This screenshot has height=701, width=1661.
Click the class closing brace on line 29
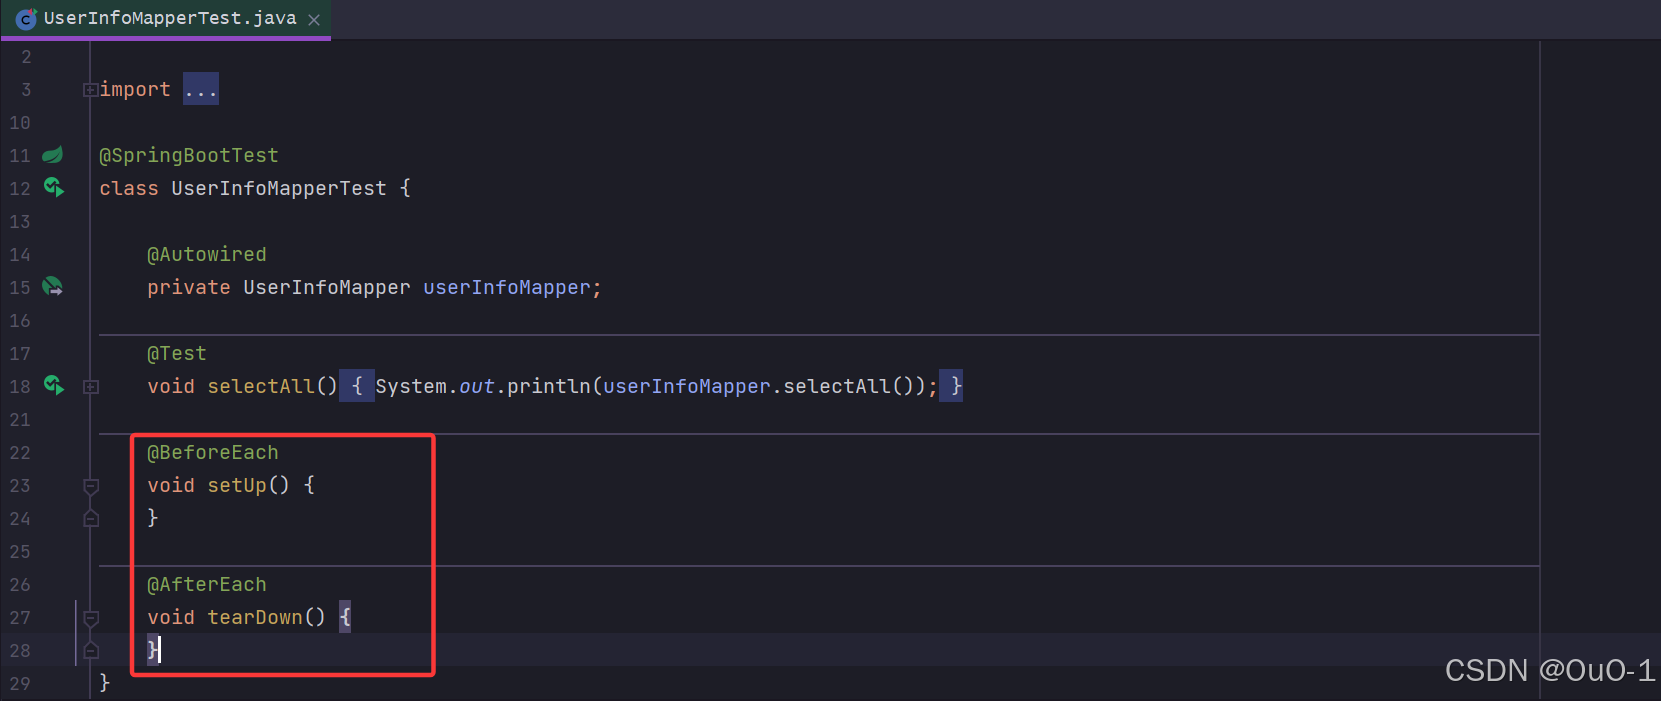point(104,683)
